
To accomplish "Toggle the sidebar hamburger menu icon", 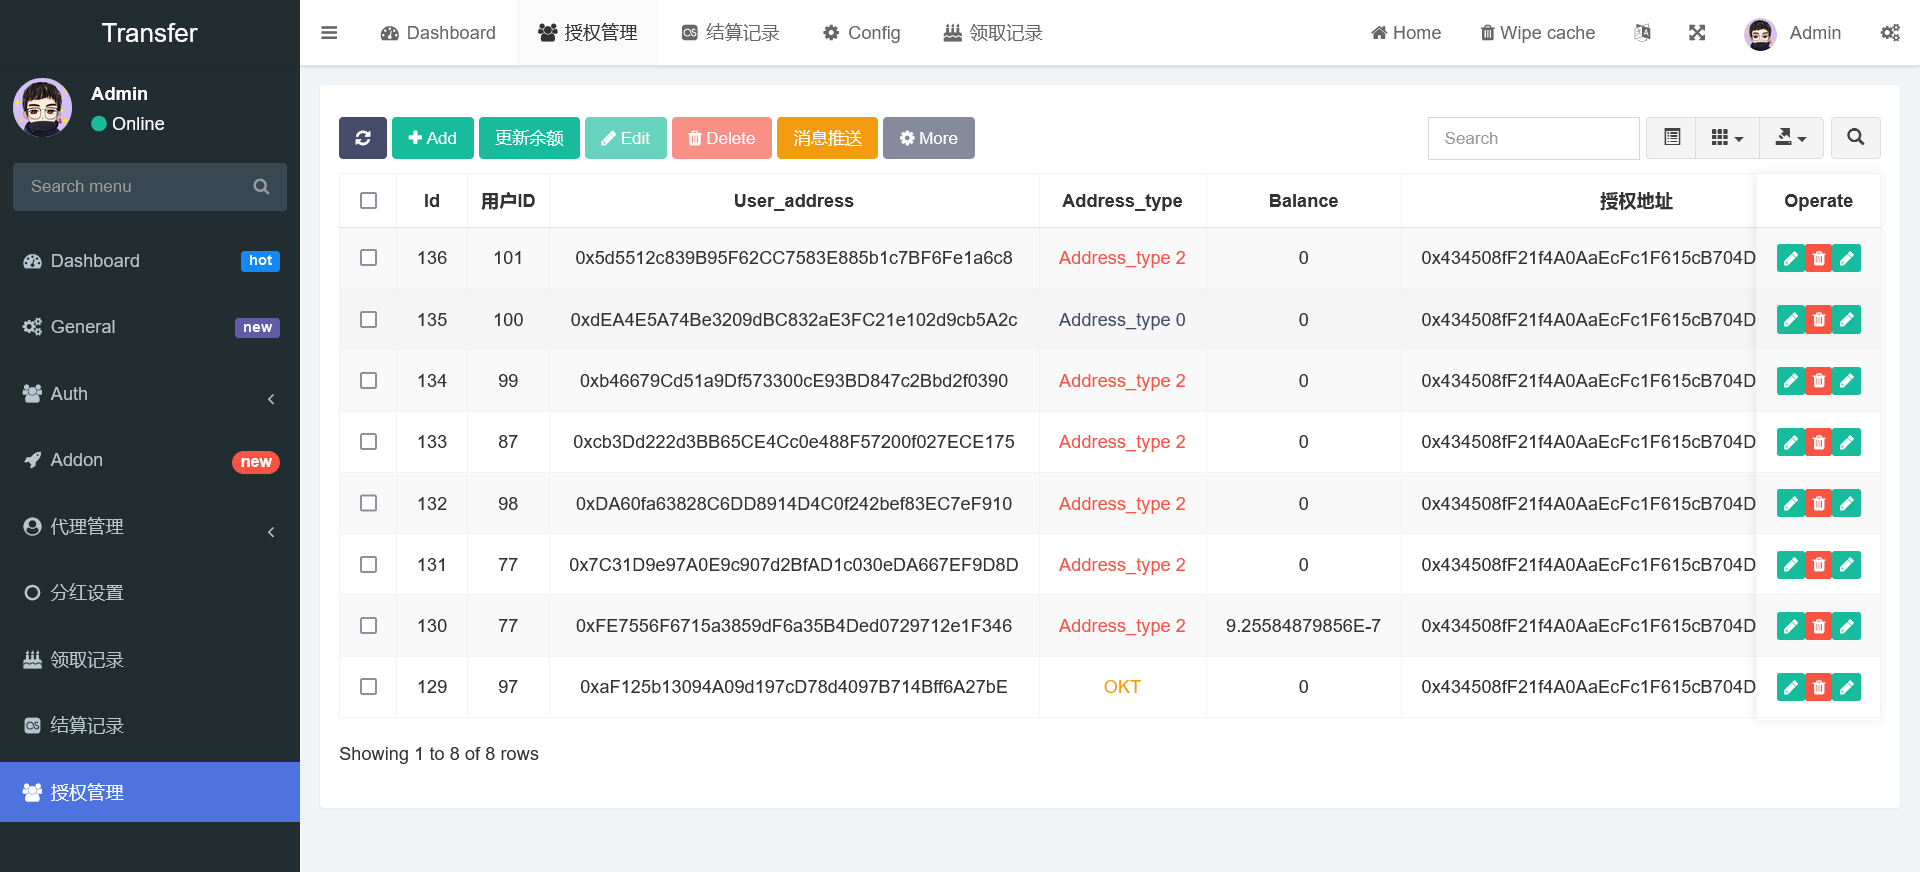I will (x=329, y=33).
